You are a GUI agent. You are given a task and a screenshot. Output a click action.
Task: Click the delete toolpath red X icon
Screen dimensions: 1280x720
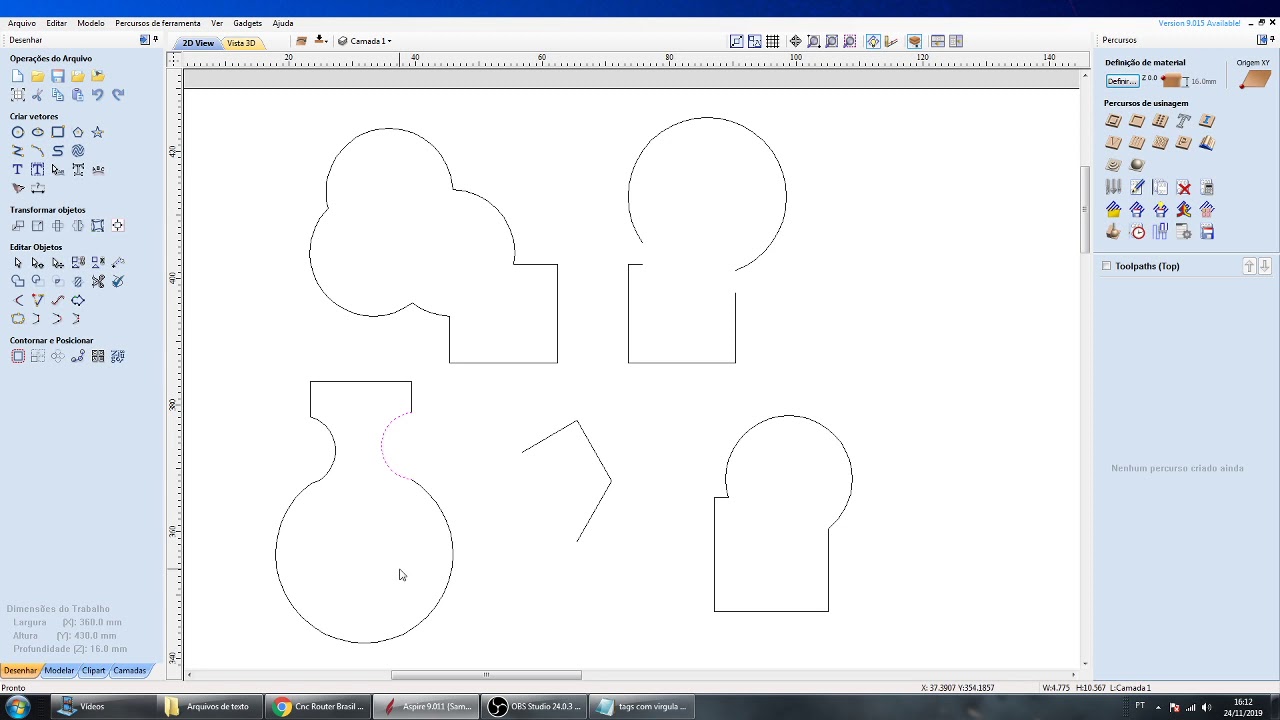click(x=1184, y=188)
